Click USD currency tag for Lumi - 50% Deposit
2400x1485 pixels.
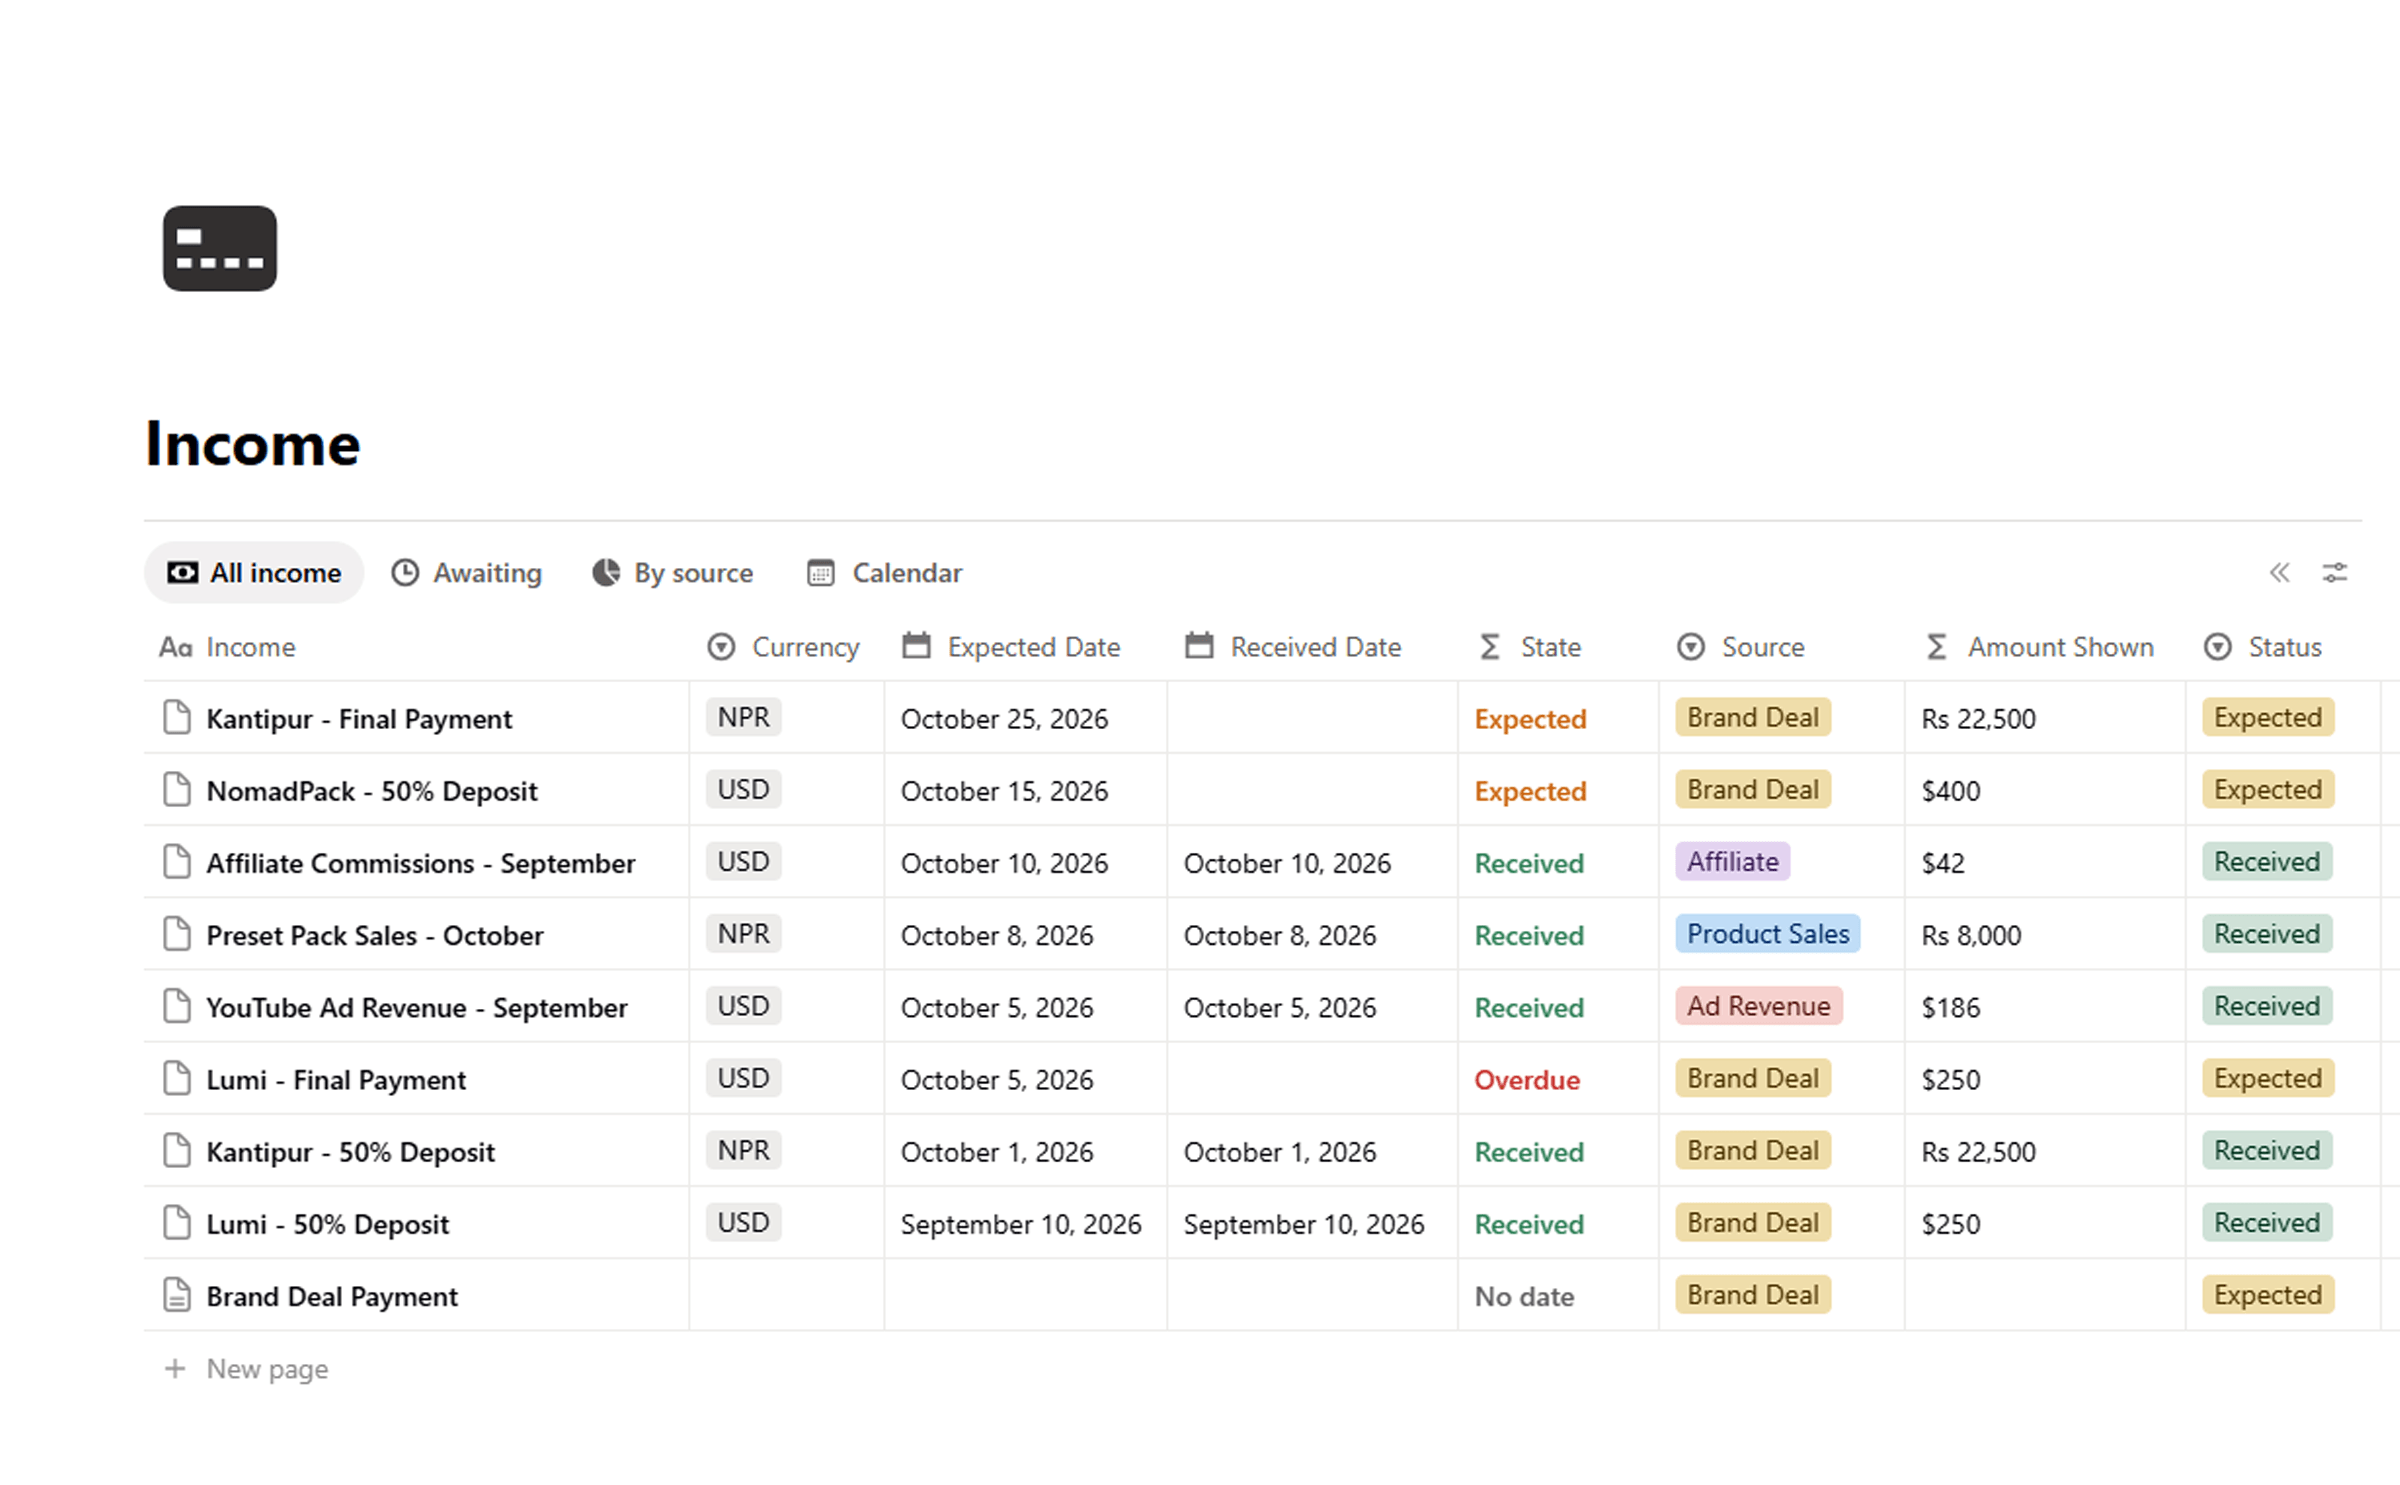coord(743,1222)
